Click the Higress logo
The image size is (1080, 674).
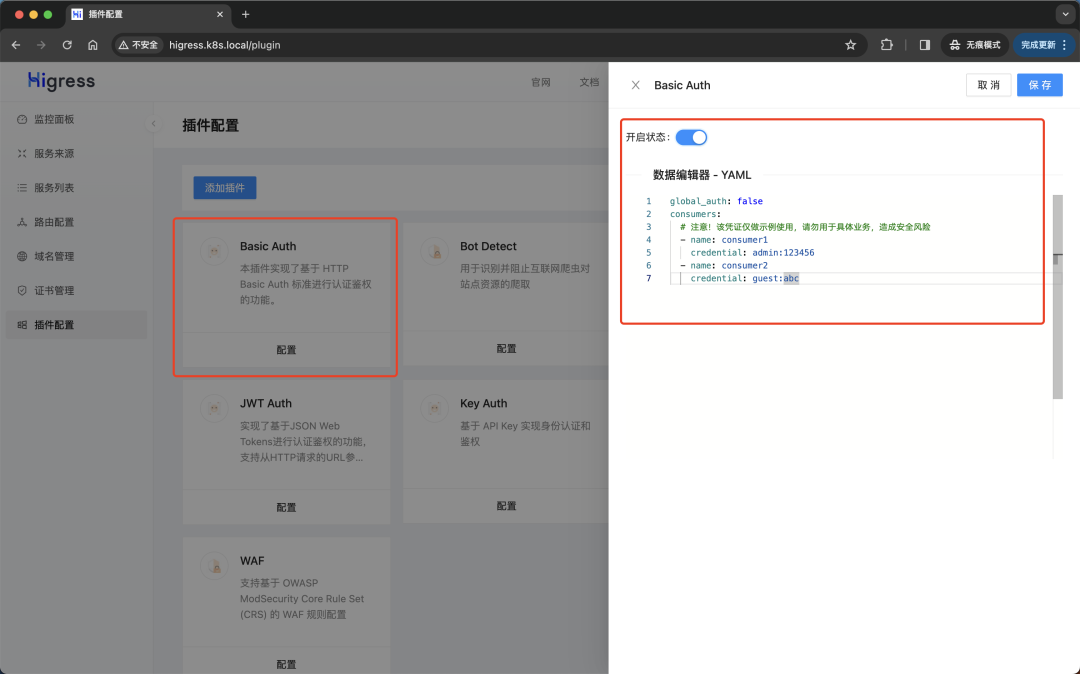[x=61, y=81]
